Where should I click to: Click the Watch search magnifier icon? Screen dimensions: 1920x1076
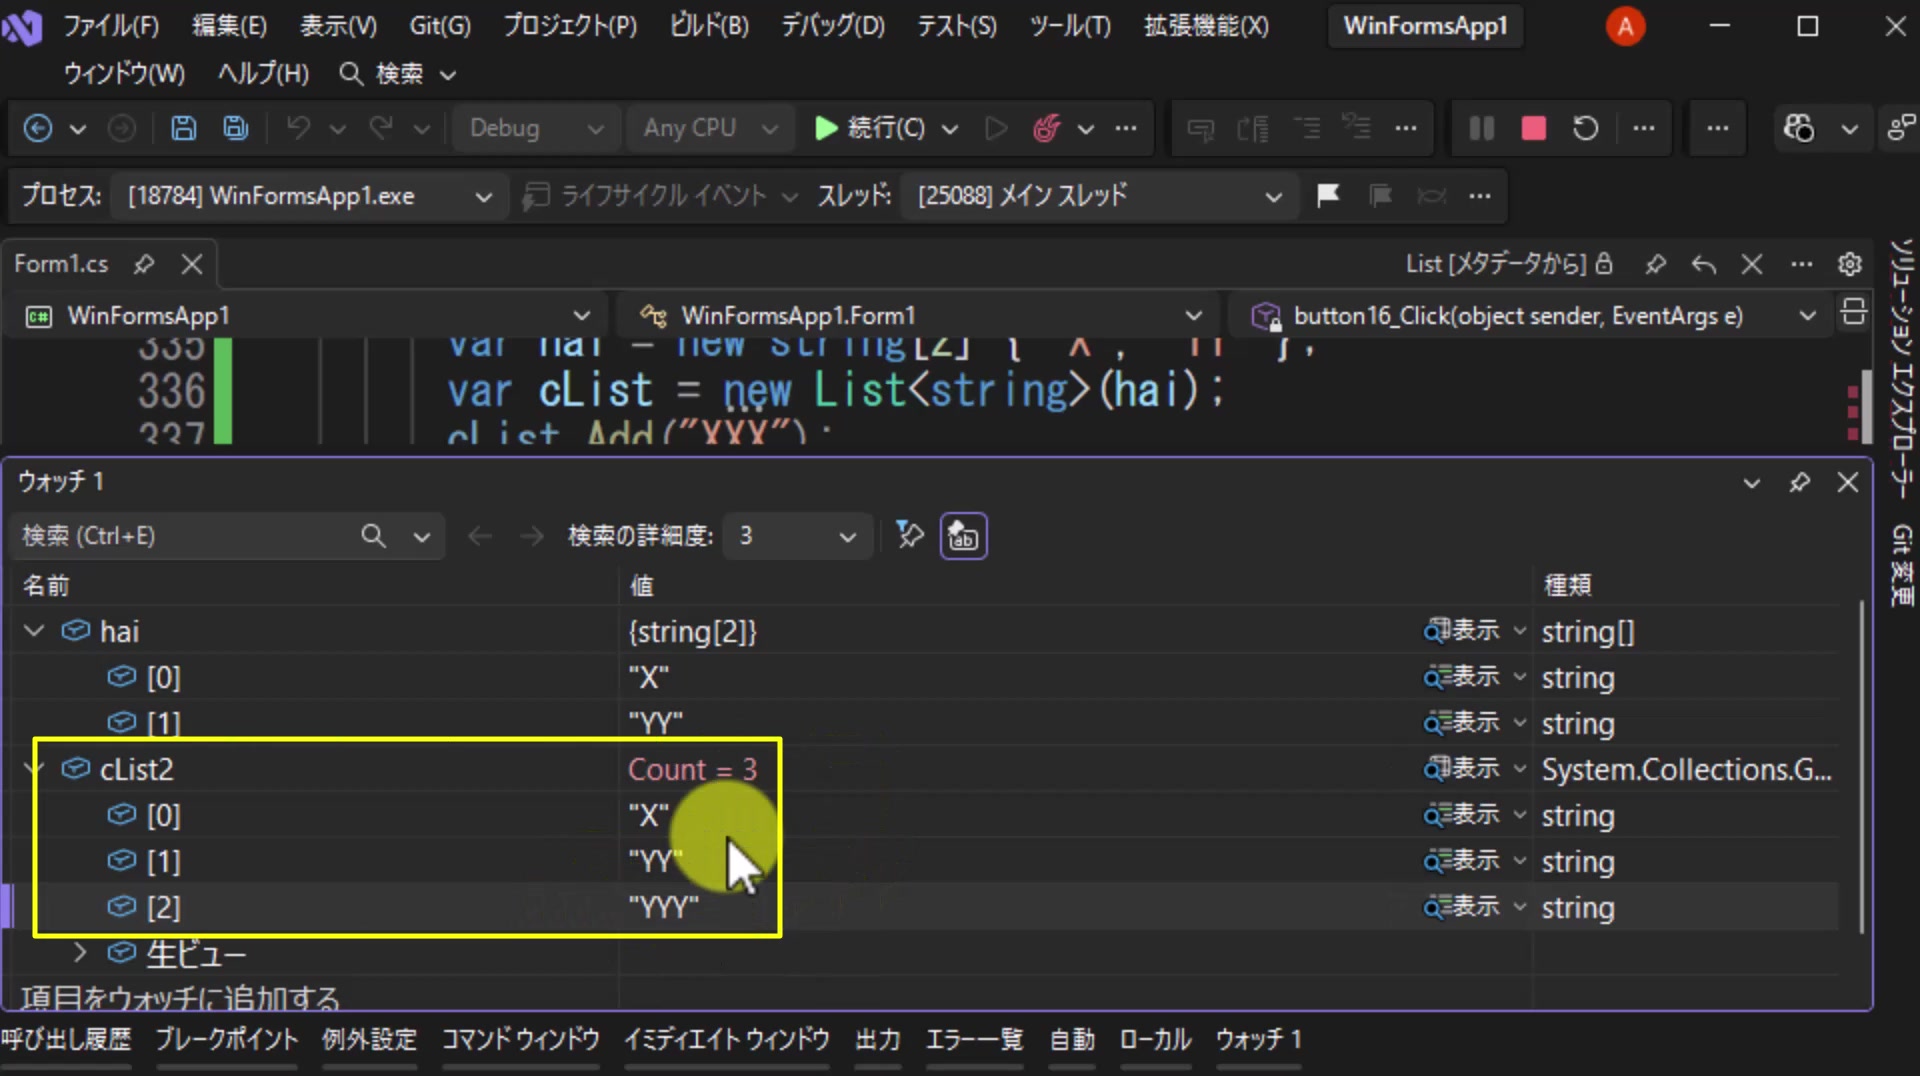click(373, 536)
